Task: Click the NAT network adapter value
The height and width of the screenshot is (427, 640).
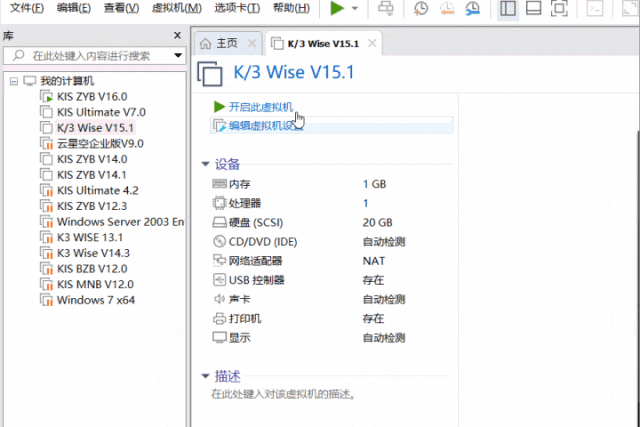Action: click(x=373, y=261)
